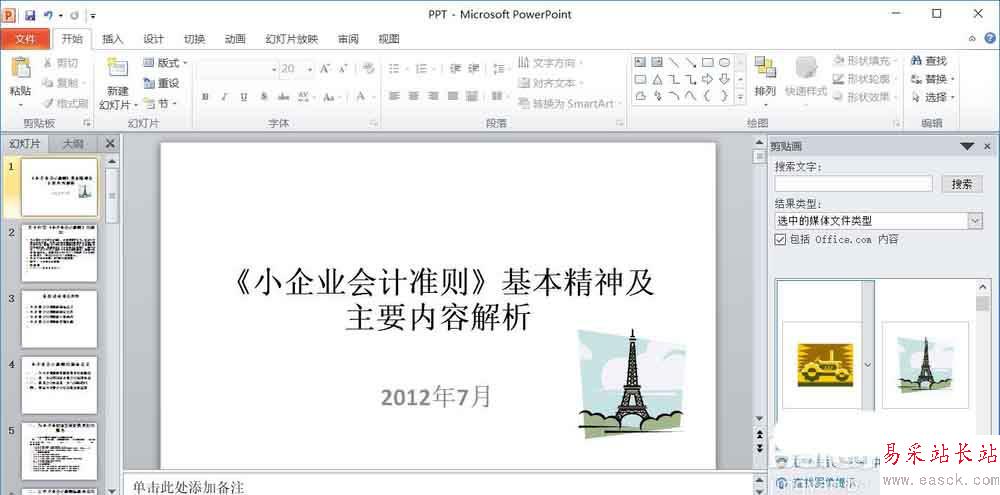Image resolution: width=1000 pixels, height=495 pixels.
Task: Select the straight Line shape
Action: 674,63
